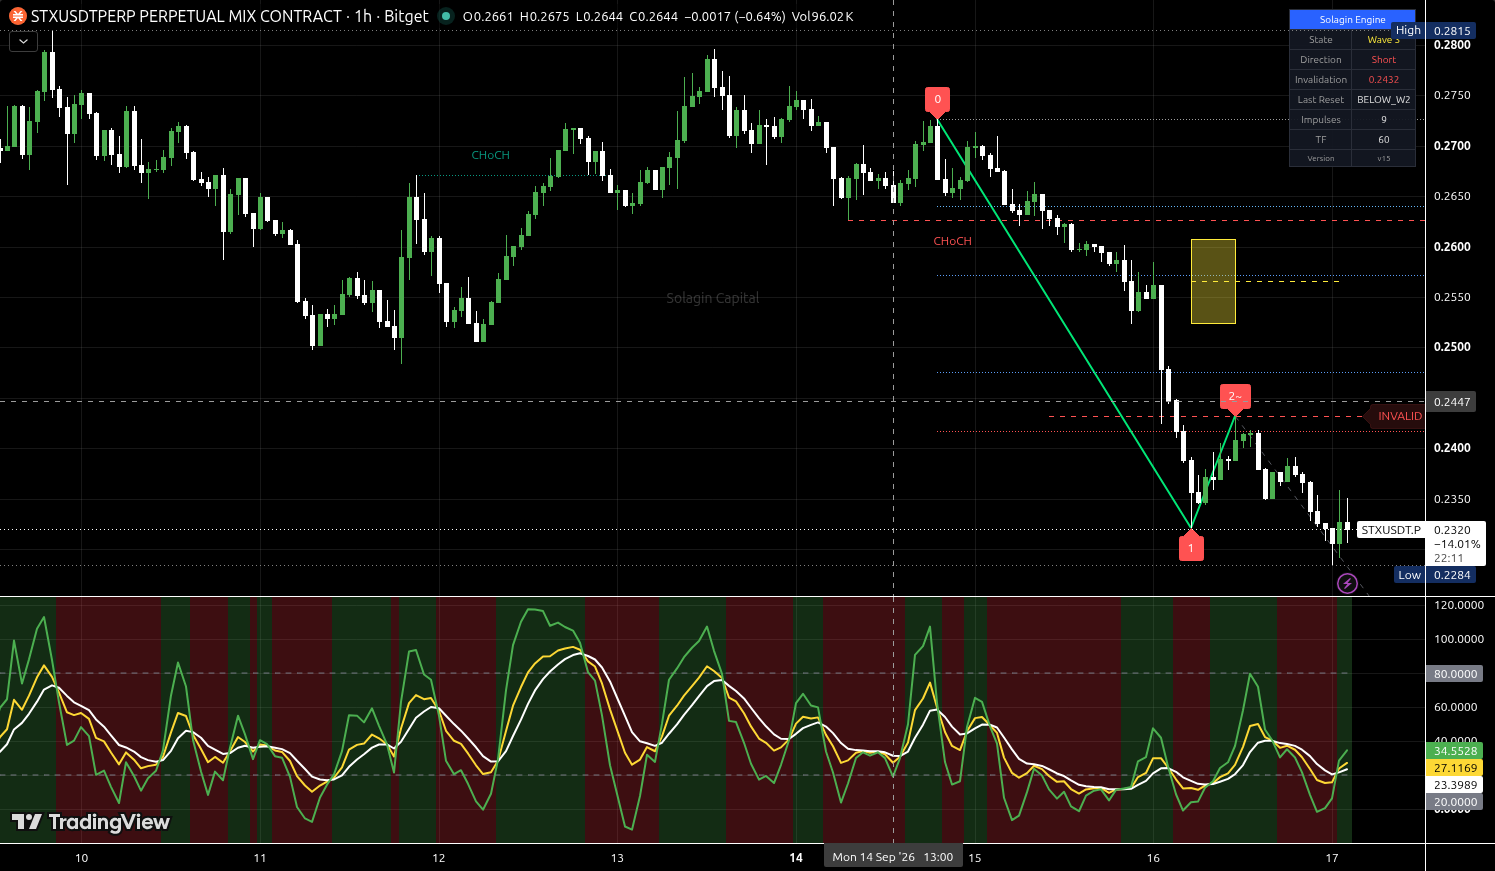Click the yellow state value beside State

(1383, 40)
